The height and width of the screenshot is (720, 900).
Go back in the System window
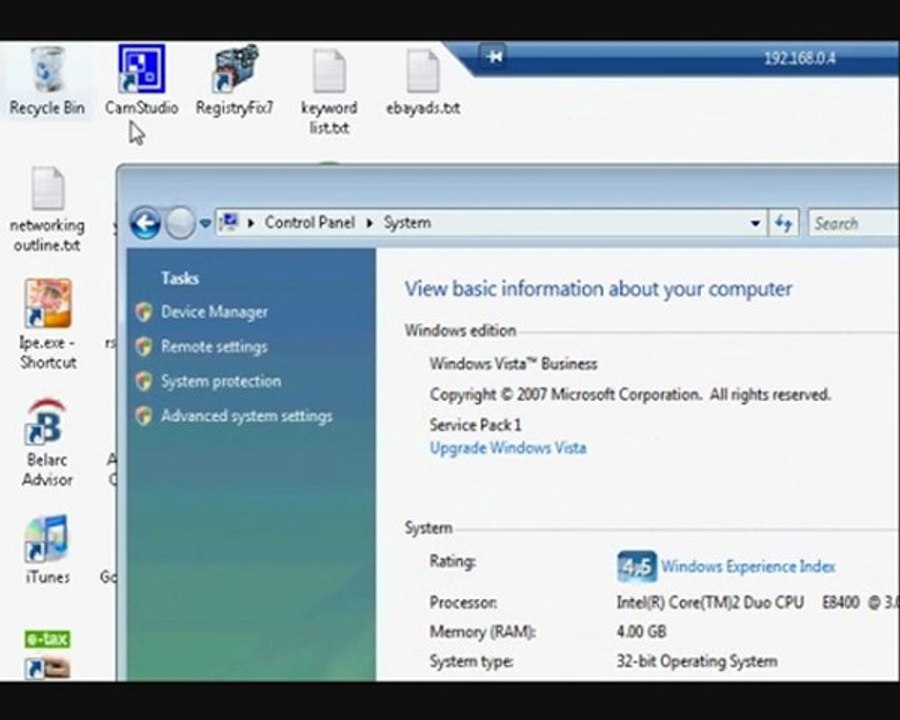coord(145,223)
